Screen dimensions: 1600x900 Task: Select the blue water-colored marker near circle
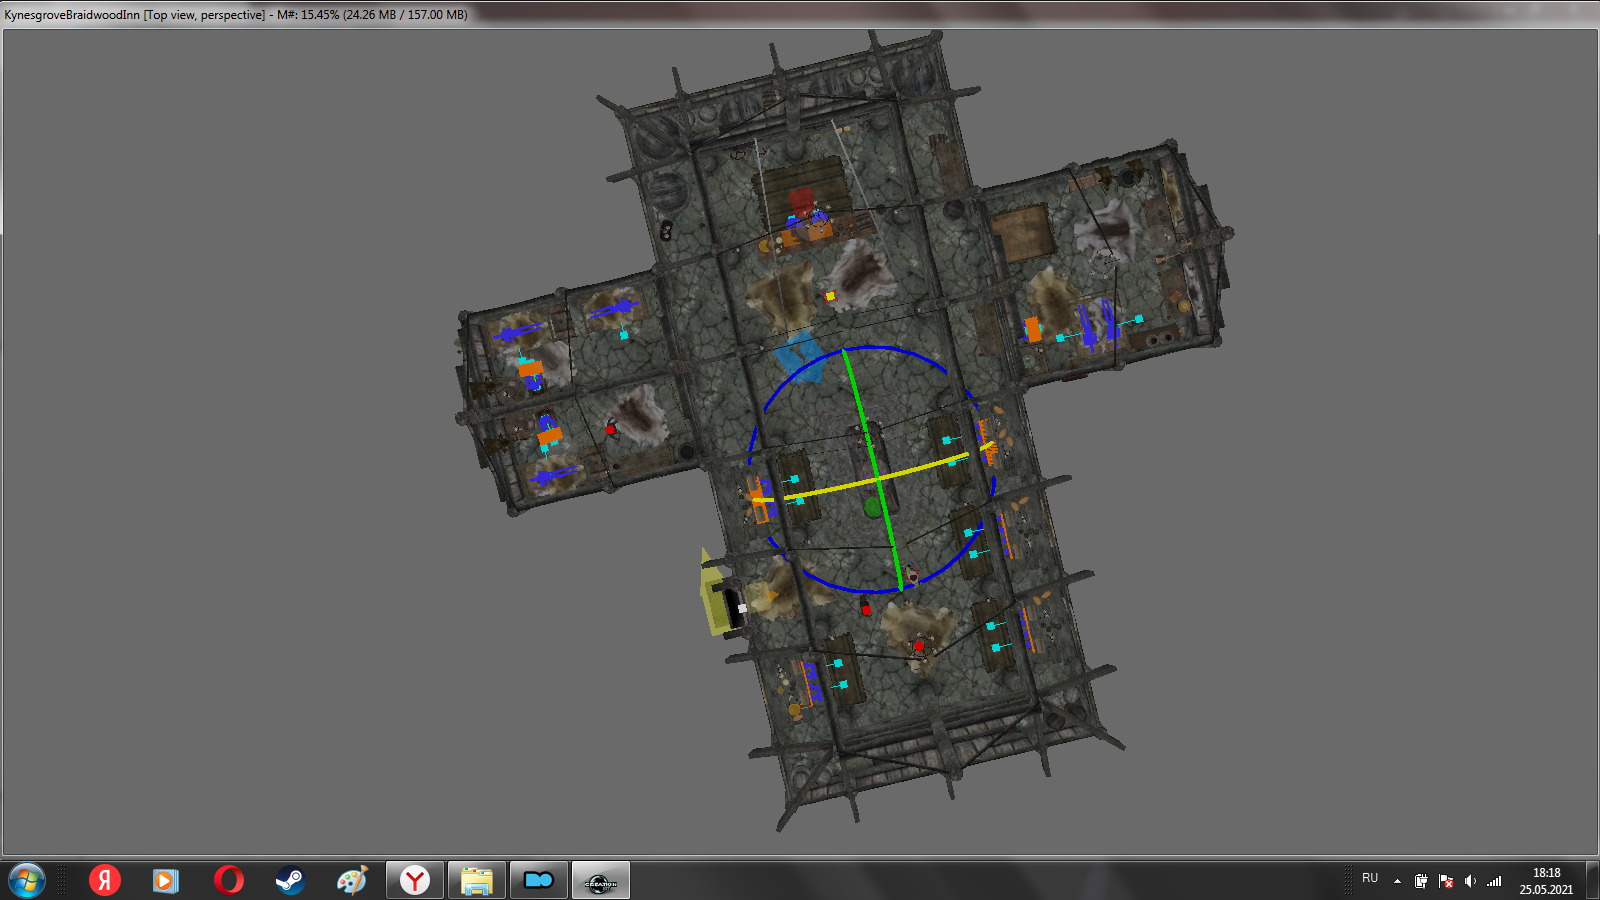coord(801,357)
